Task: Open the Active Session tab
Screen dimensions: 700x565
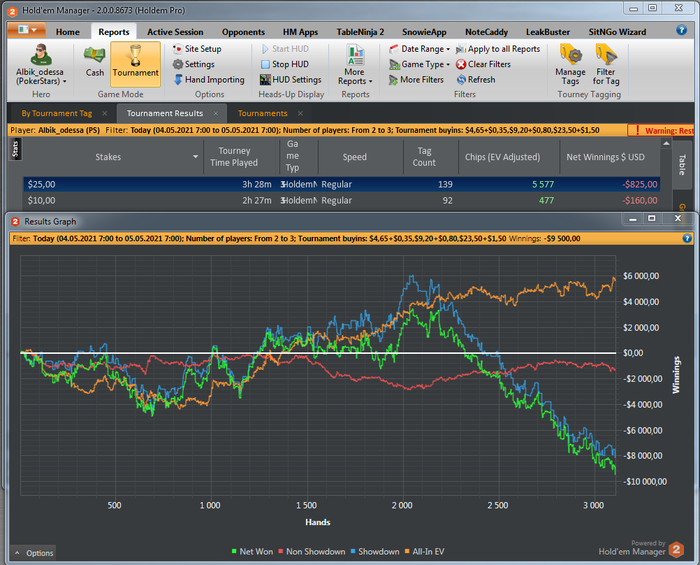Action: [x=175, y=32]
